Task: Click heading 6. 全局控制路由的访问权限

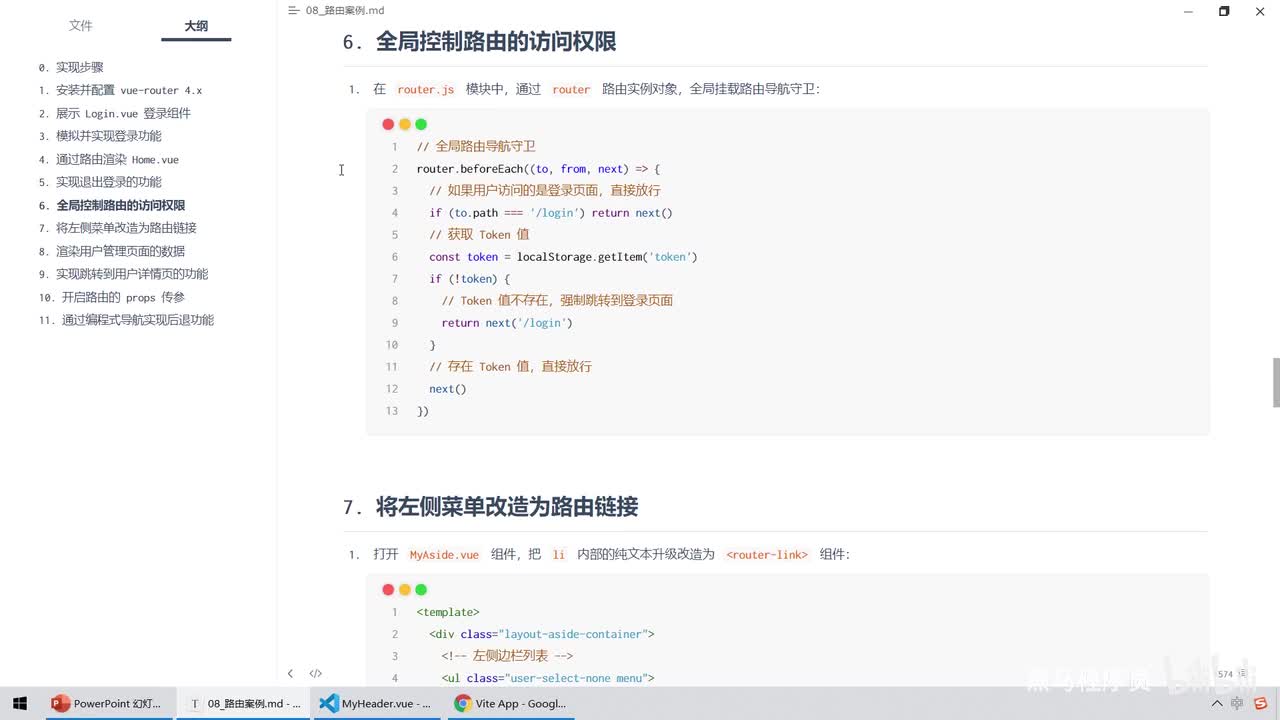Action: coord(479,42)
